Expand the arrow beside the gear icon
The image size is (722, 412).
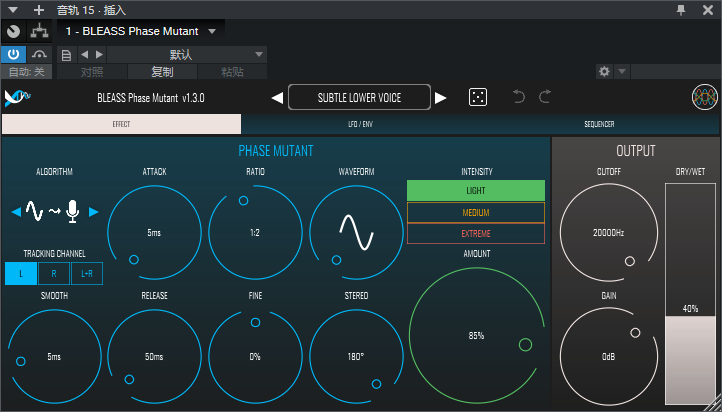[622, 71]
